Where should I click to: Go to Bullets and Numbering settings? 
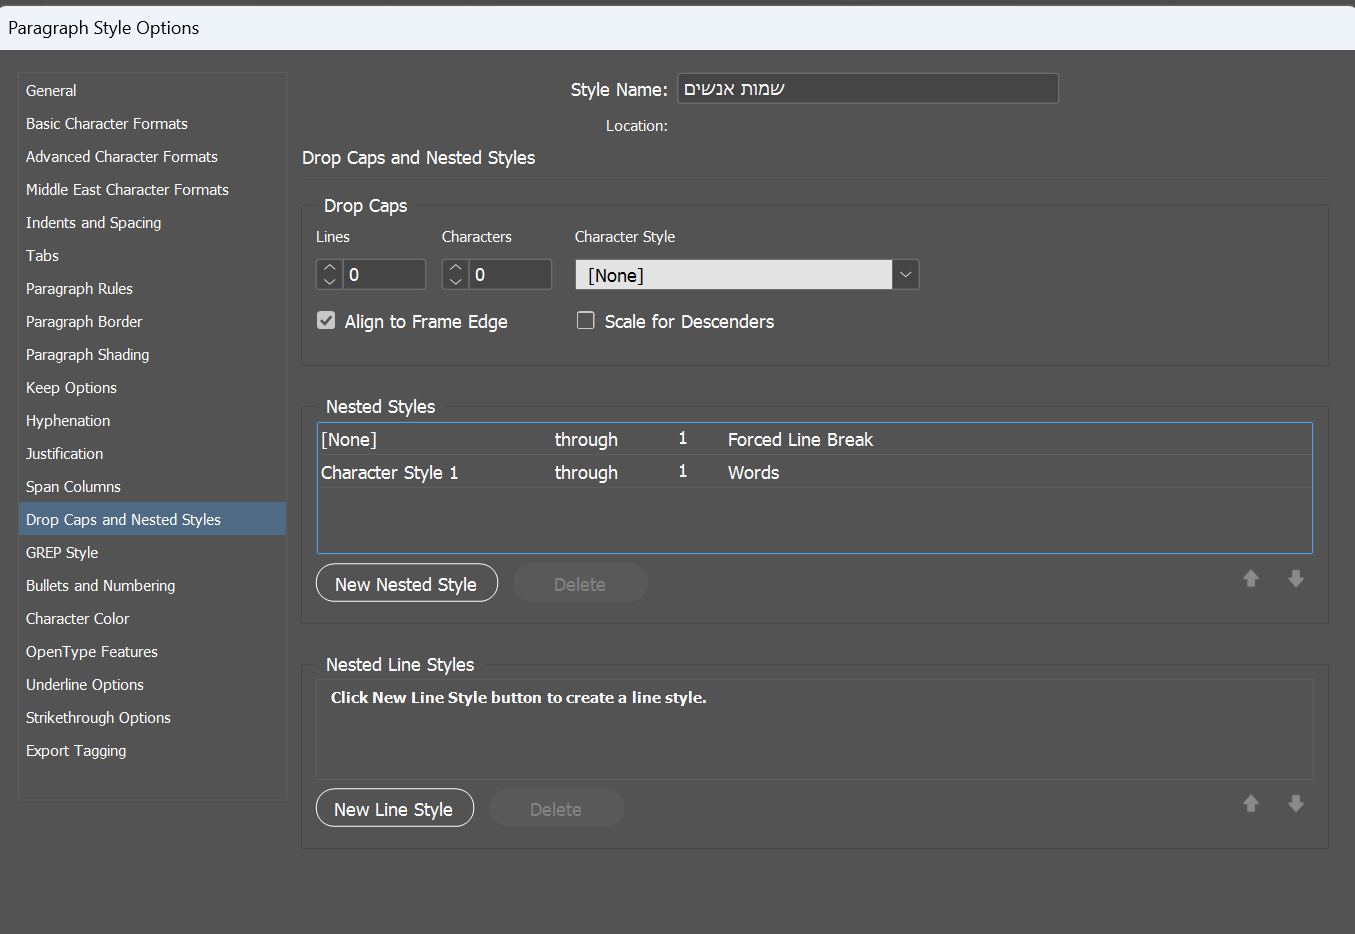[x=100, y=586]
